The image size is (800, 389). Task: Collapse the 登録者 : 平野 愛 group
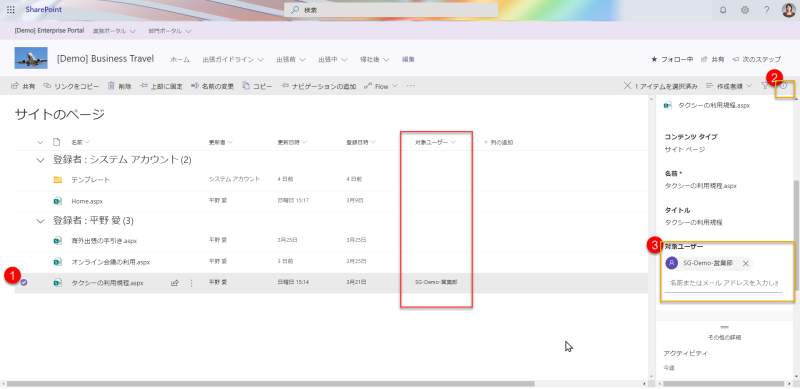point(40,221)
